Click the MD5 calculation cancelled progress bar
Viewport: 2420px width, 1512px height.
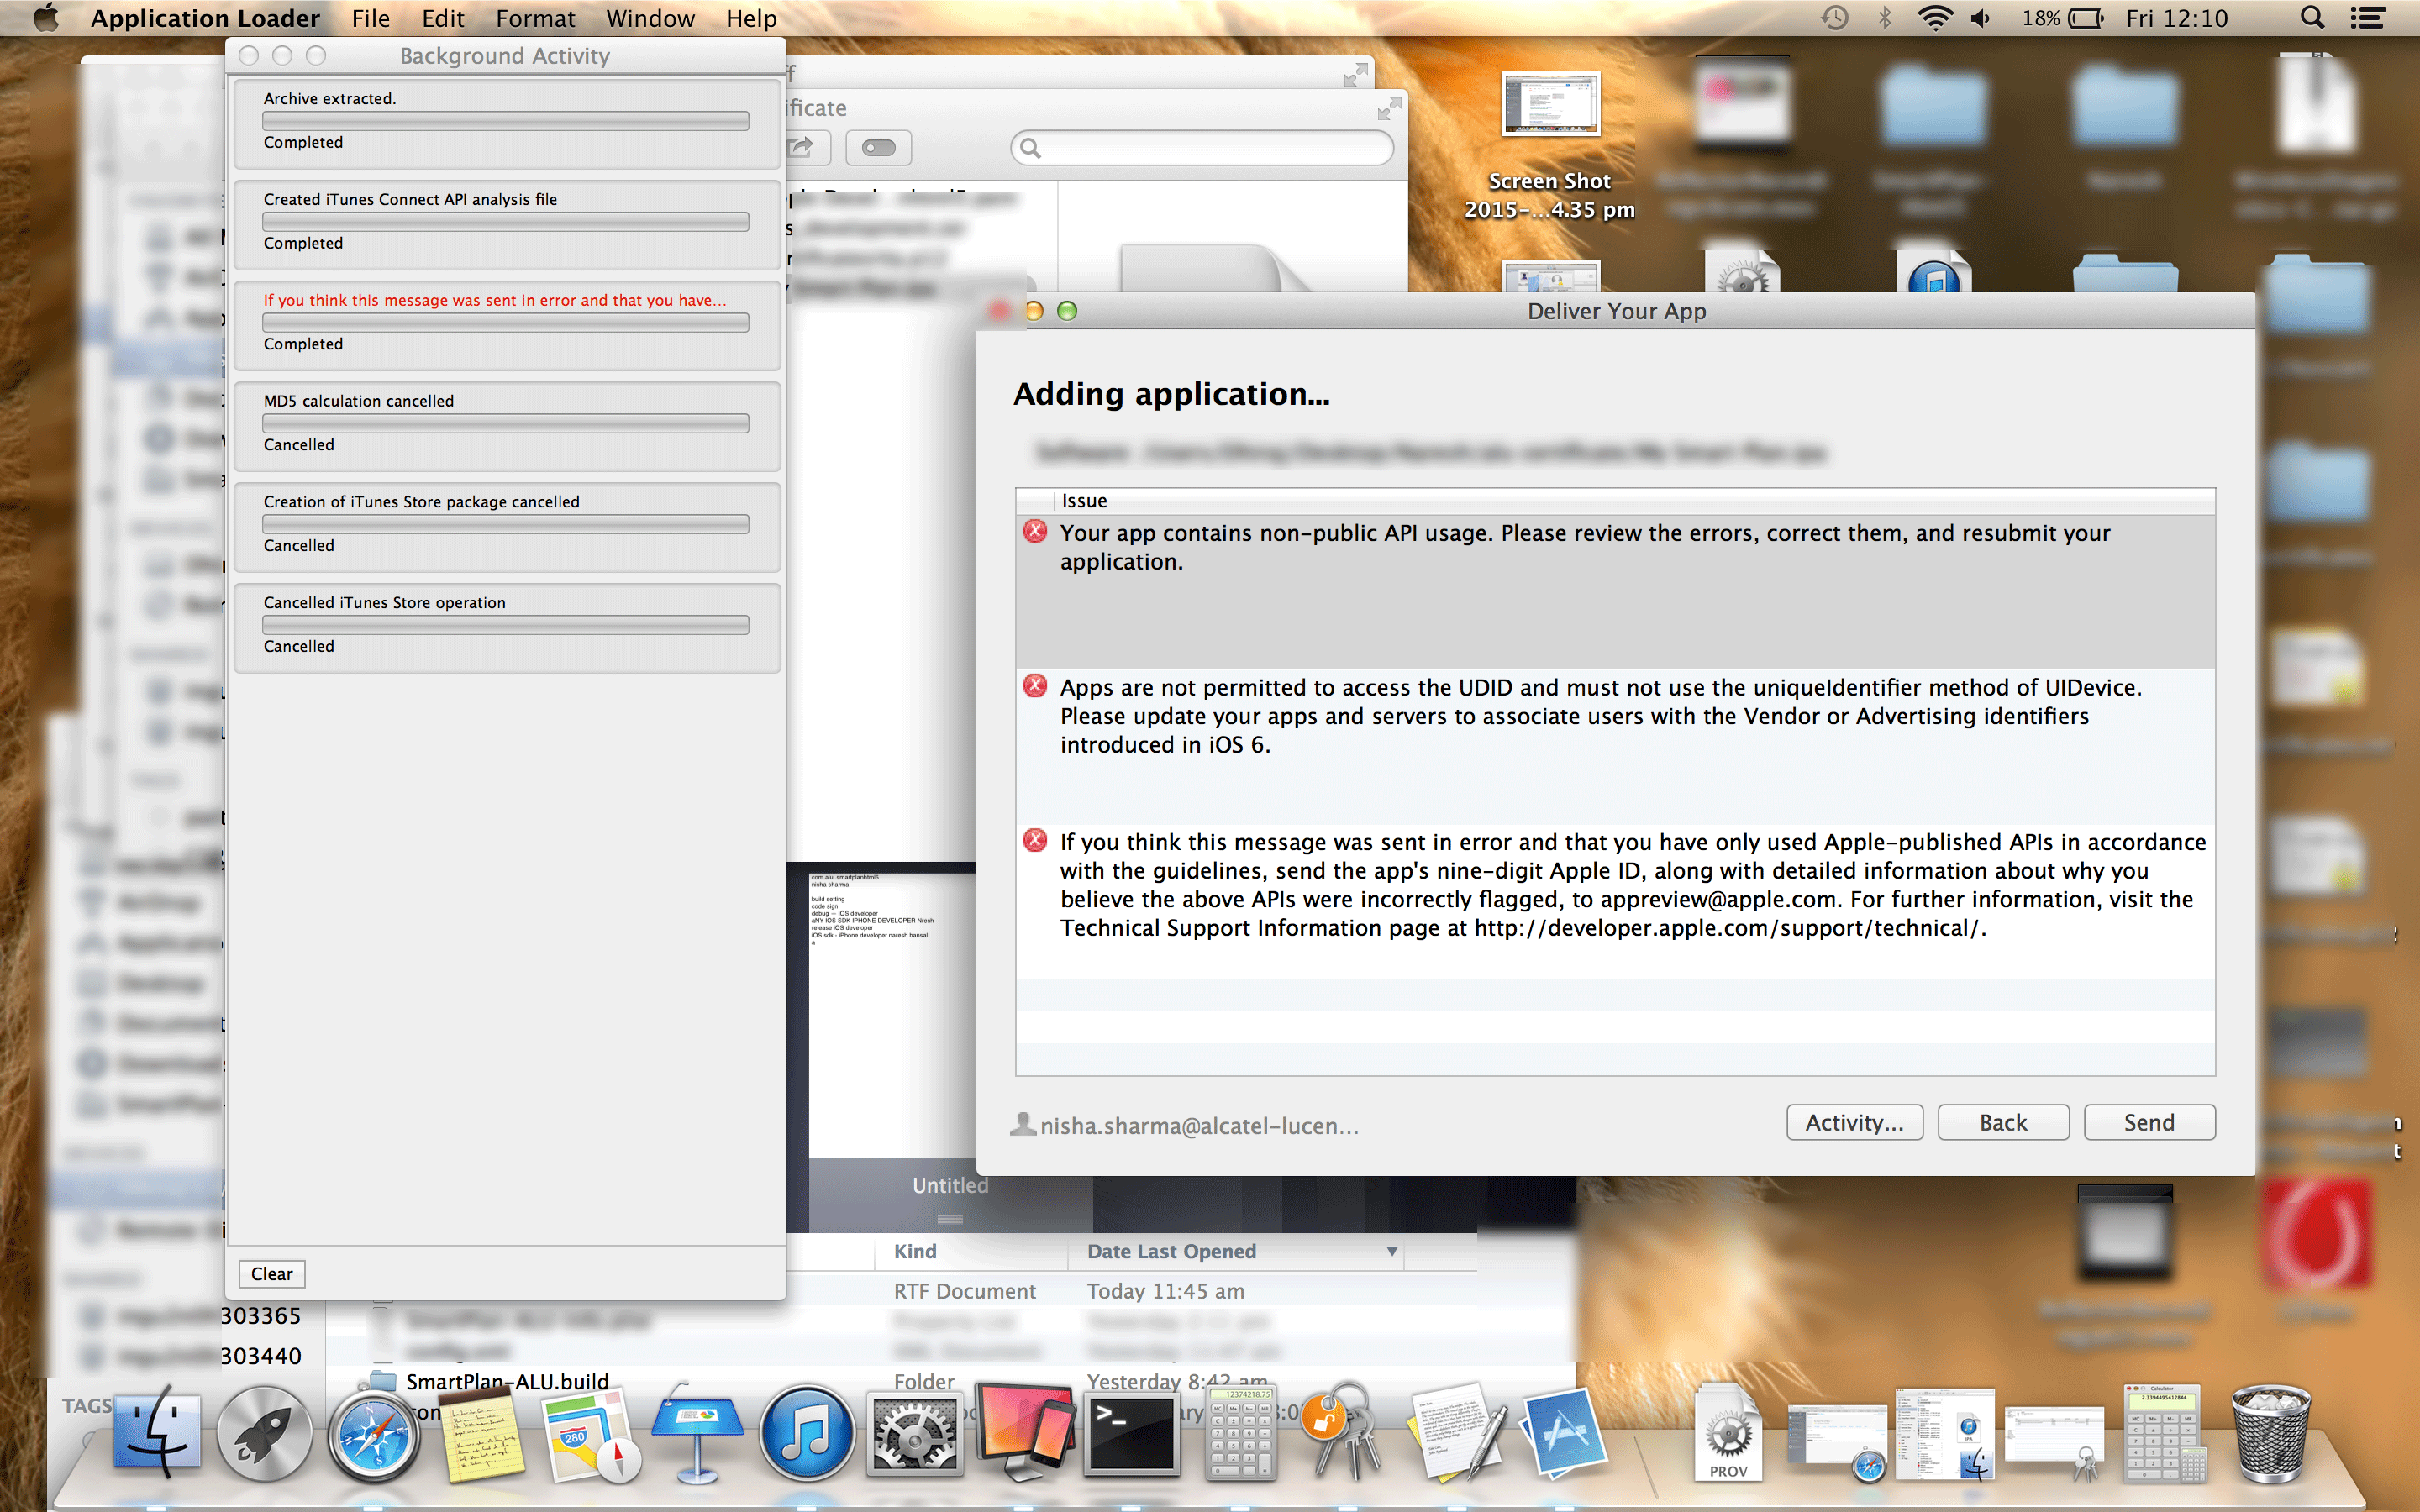tap(505, 423)
